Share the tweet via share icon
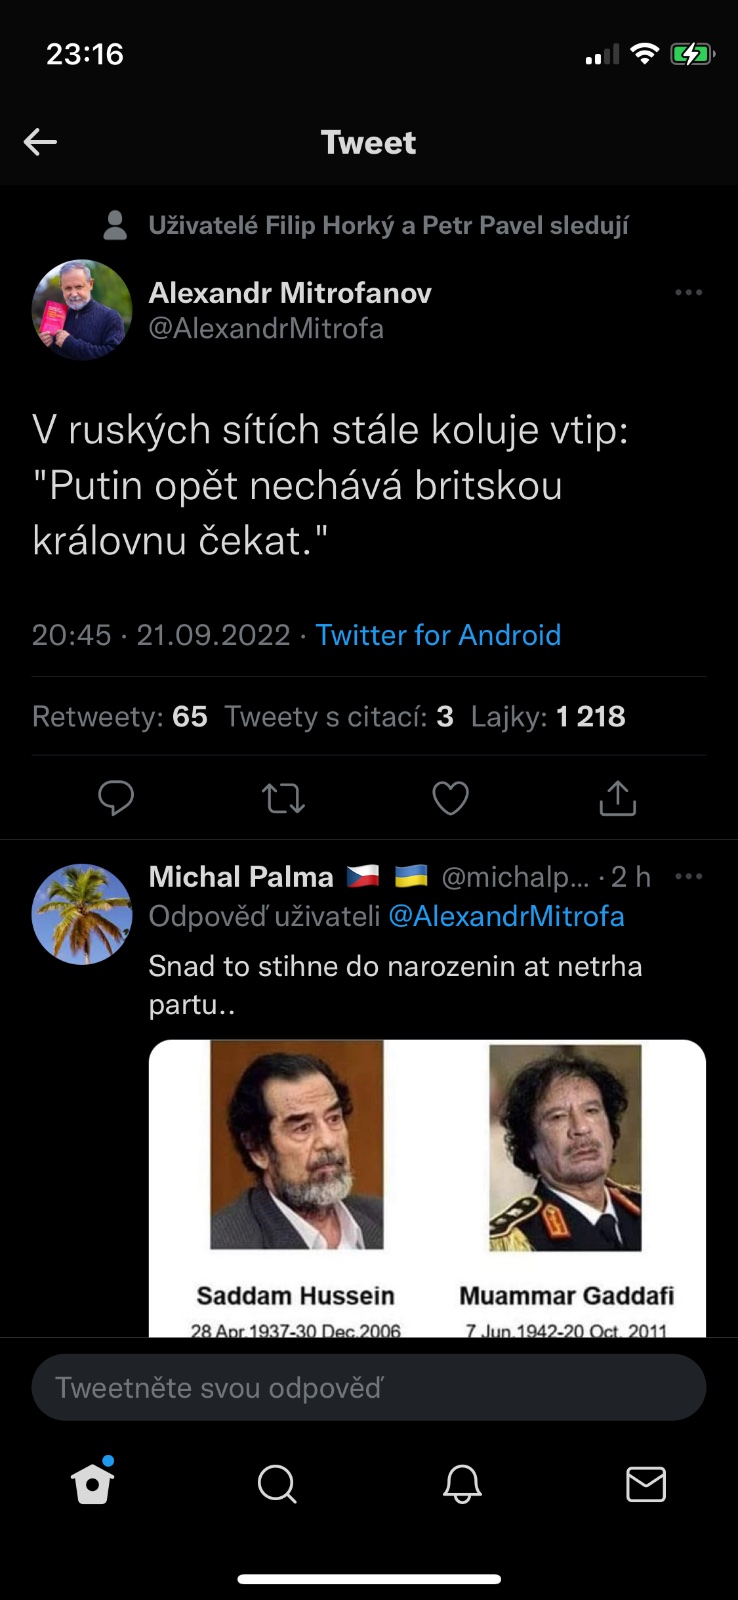 pos(617,798)
